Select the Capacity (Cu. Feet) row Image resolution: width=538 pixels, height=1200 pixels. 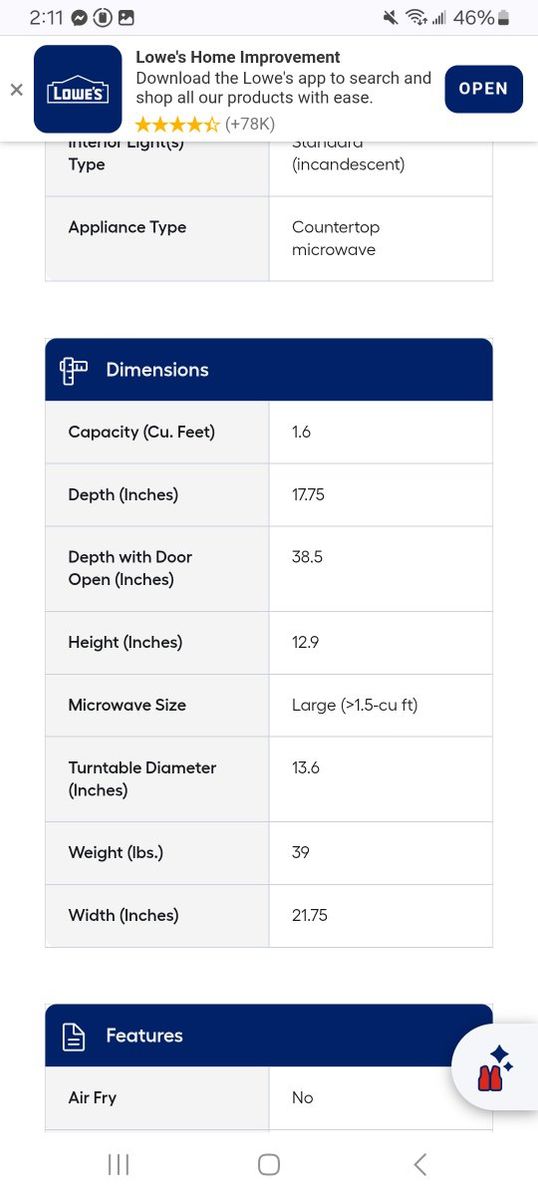point(269,432)
